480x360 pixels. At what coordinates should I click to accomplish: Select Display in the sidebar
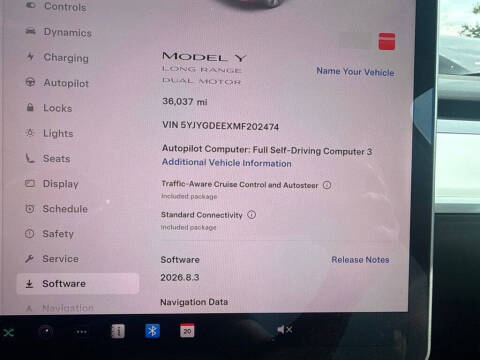[x=52, y=184]
